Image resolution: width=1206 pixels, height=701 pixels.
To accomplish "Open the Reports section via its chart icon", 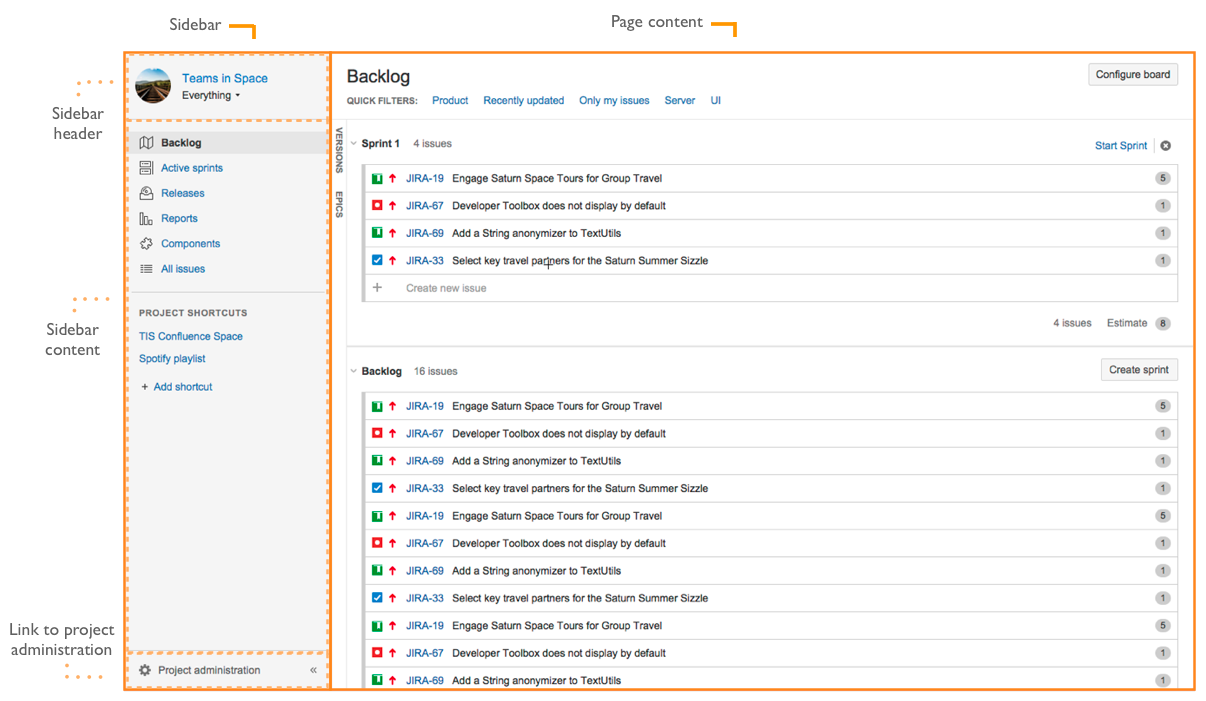I will tap(143, 217).
